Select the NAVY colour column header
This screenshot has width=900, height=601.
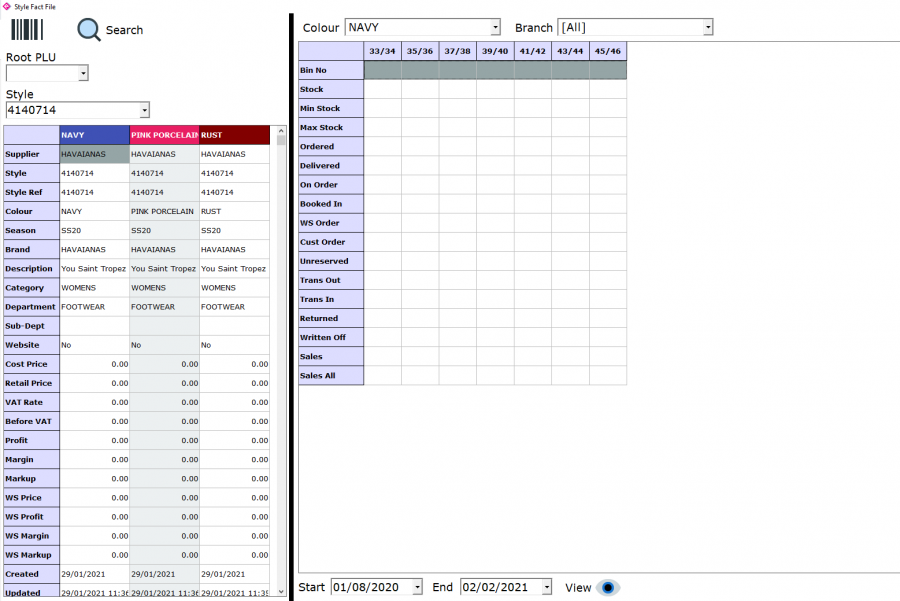click(95, 135)
